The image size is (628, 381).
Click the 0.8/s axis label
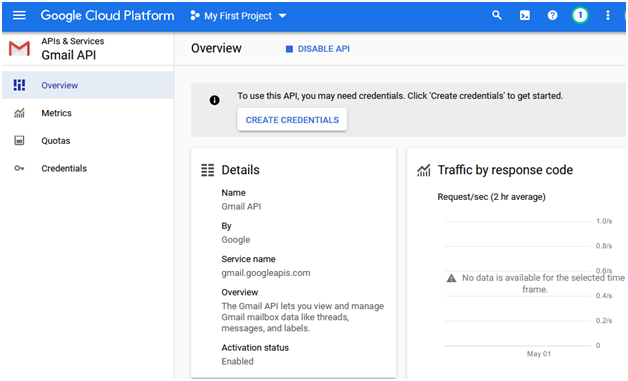pos(604,246)
